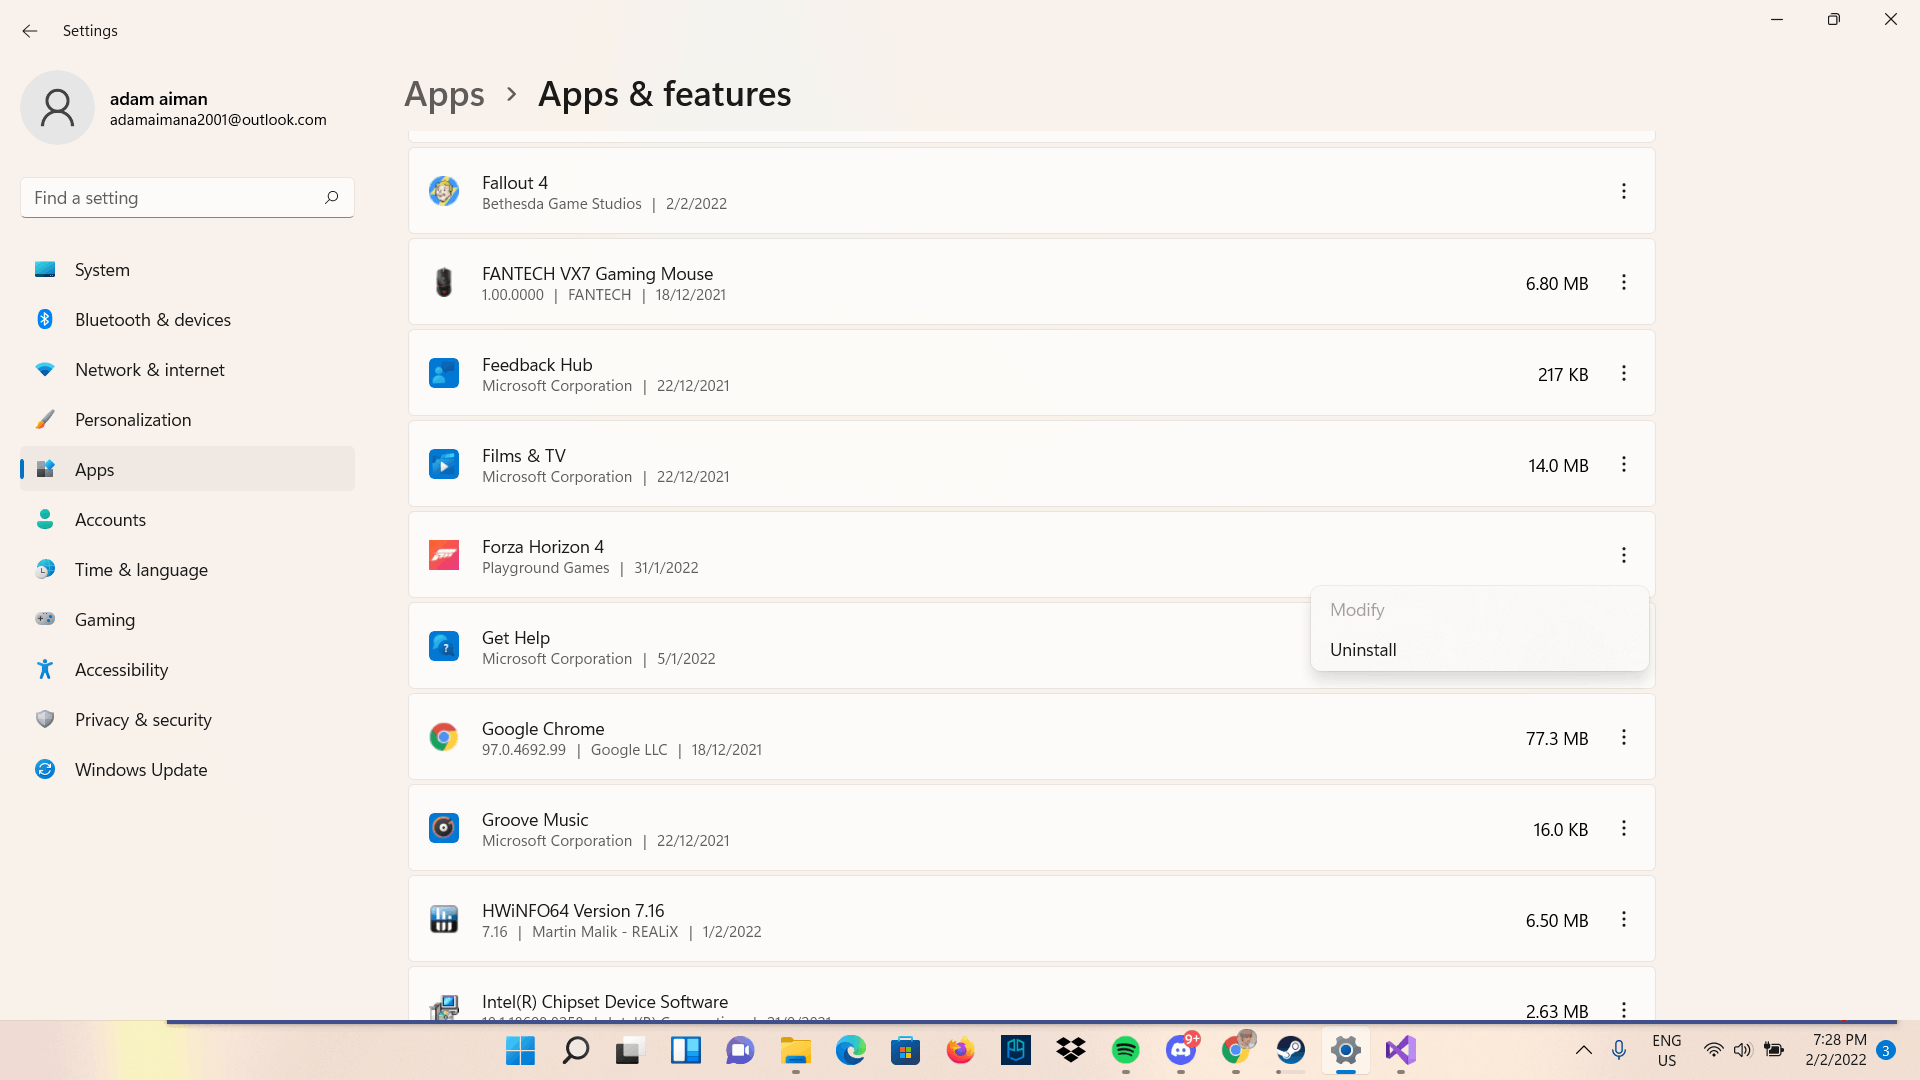
Task: Open Privacy & security settings
Action: 187,720
